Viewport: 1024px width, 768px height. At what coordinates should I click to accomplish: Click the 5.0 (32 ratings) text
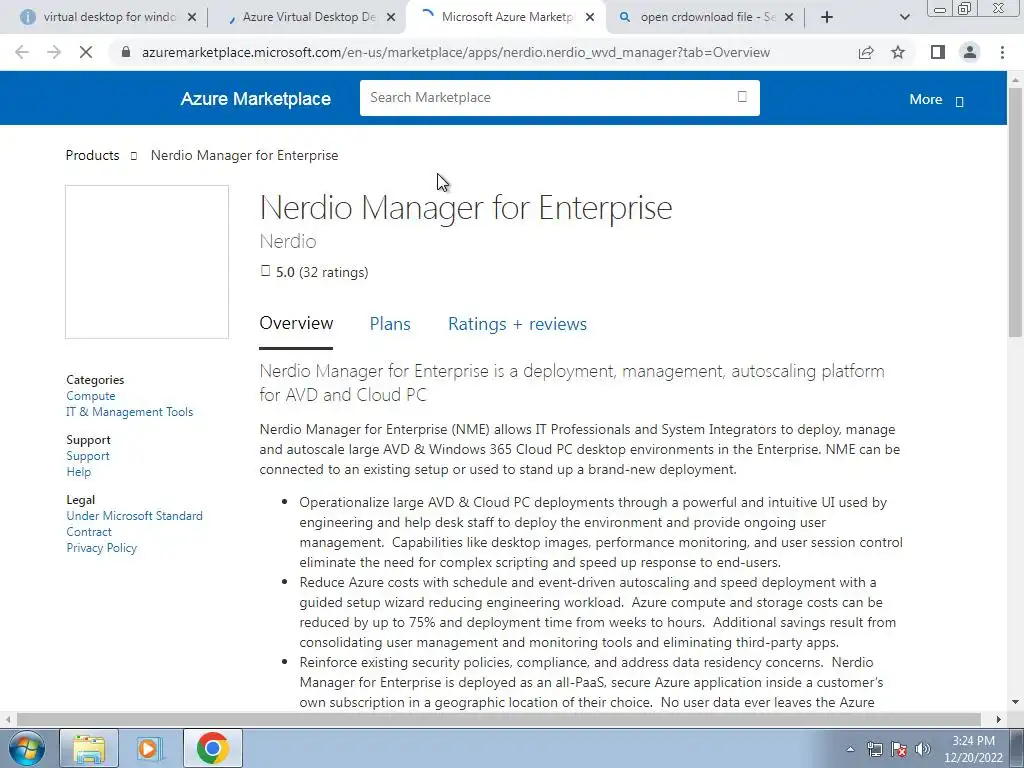[x=322, y=272]
